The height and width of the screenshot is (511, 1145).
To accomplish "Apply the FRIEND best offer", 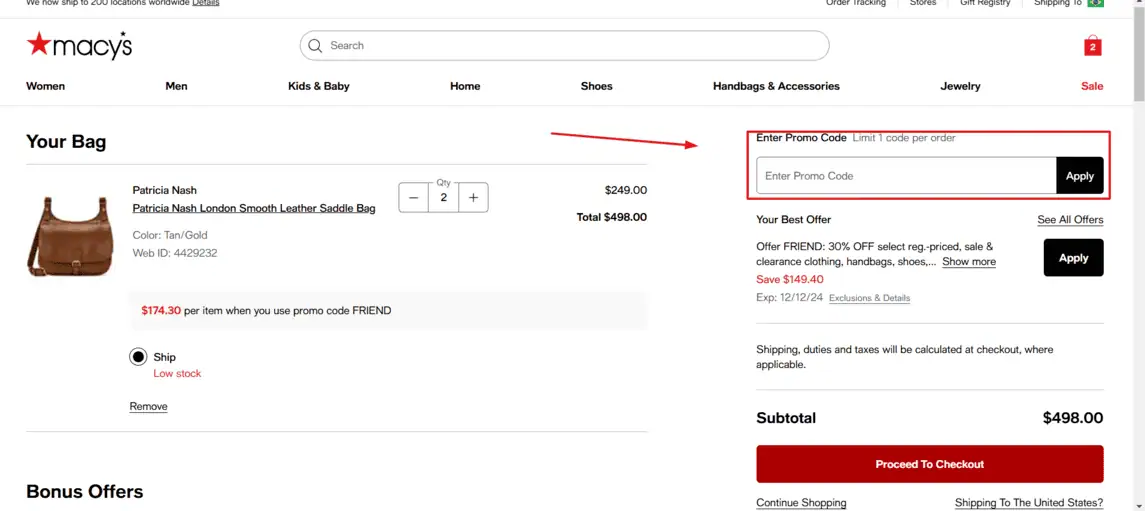I will [x=1073, y=258].
